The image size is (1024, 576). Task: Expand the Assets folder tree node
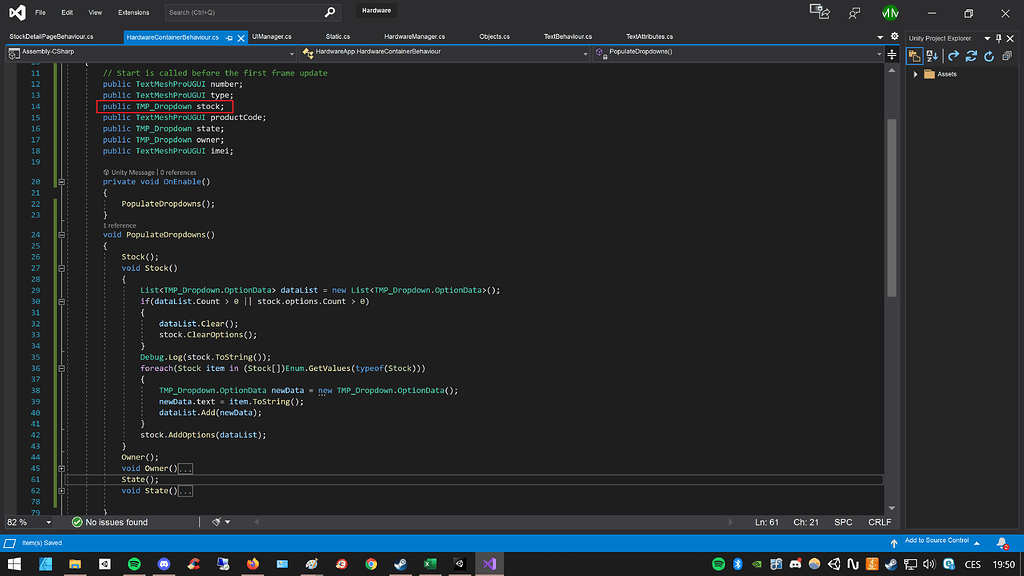tap(915, 74)
